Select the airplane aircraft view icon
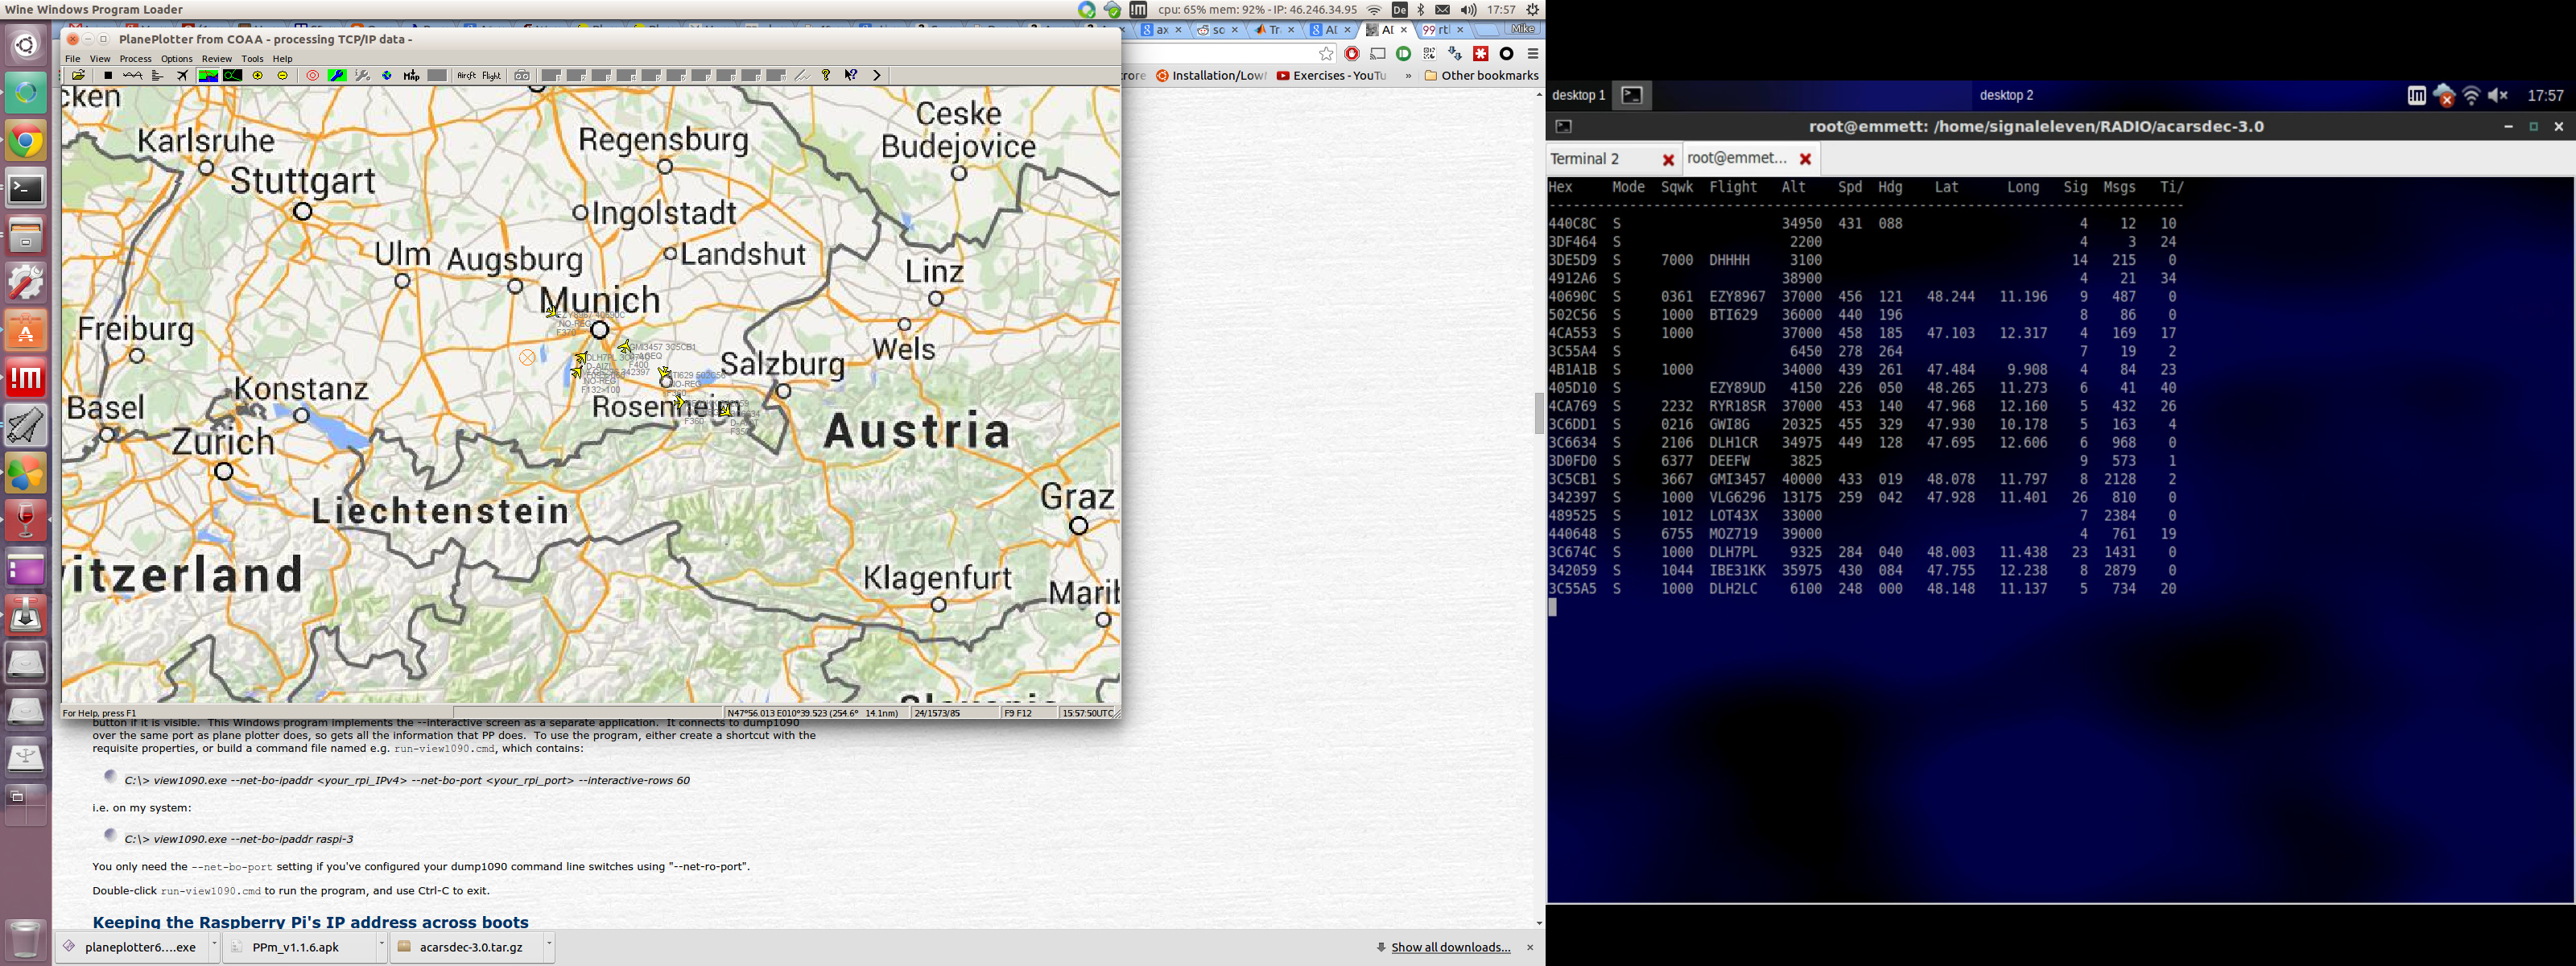The image size is (2576, 966). click(x=183, y=76)
